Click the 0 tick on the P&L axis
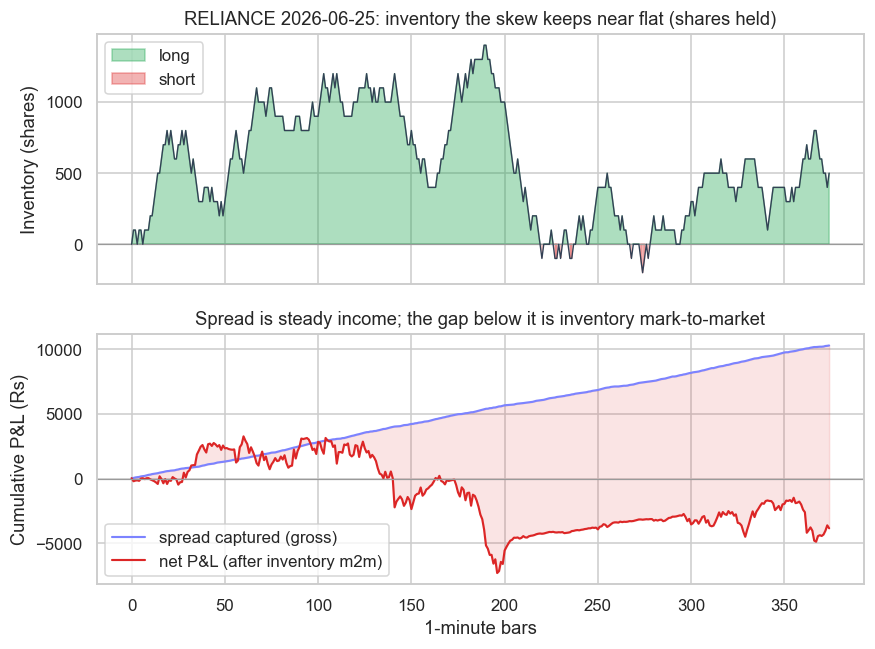875x649 pixels. (x=78, y=479)
